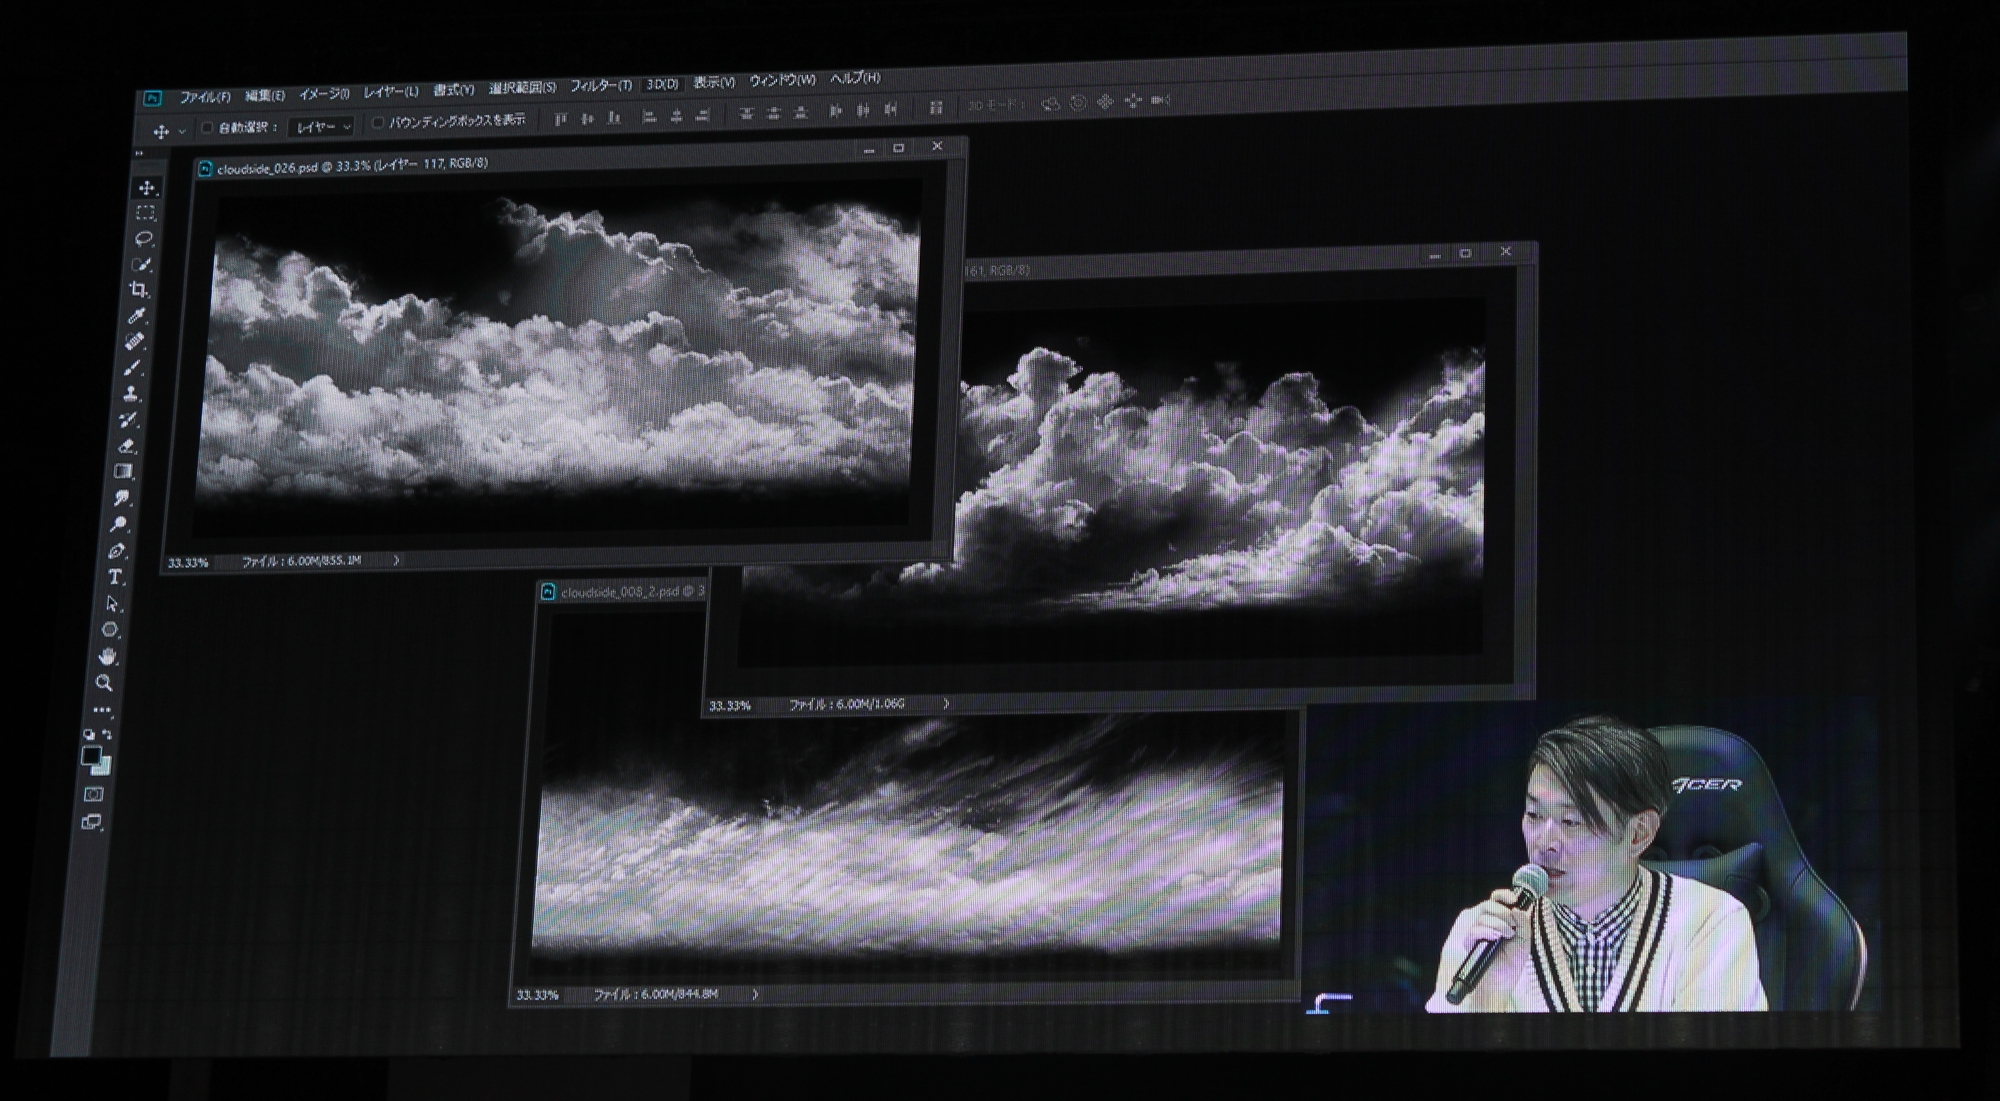Toggle Quick Mask mode icon
The height and width of the screenshot is (1101, 2000).
(x=93, y=794)
